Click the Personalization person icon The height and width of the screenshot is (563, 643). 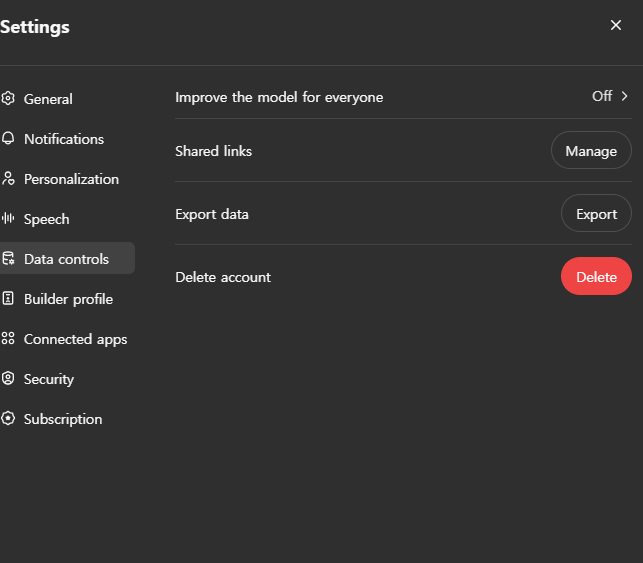click(x=8, y=179)
